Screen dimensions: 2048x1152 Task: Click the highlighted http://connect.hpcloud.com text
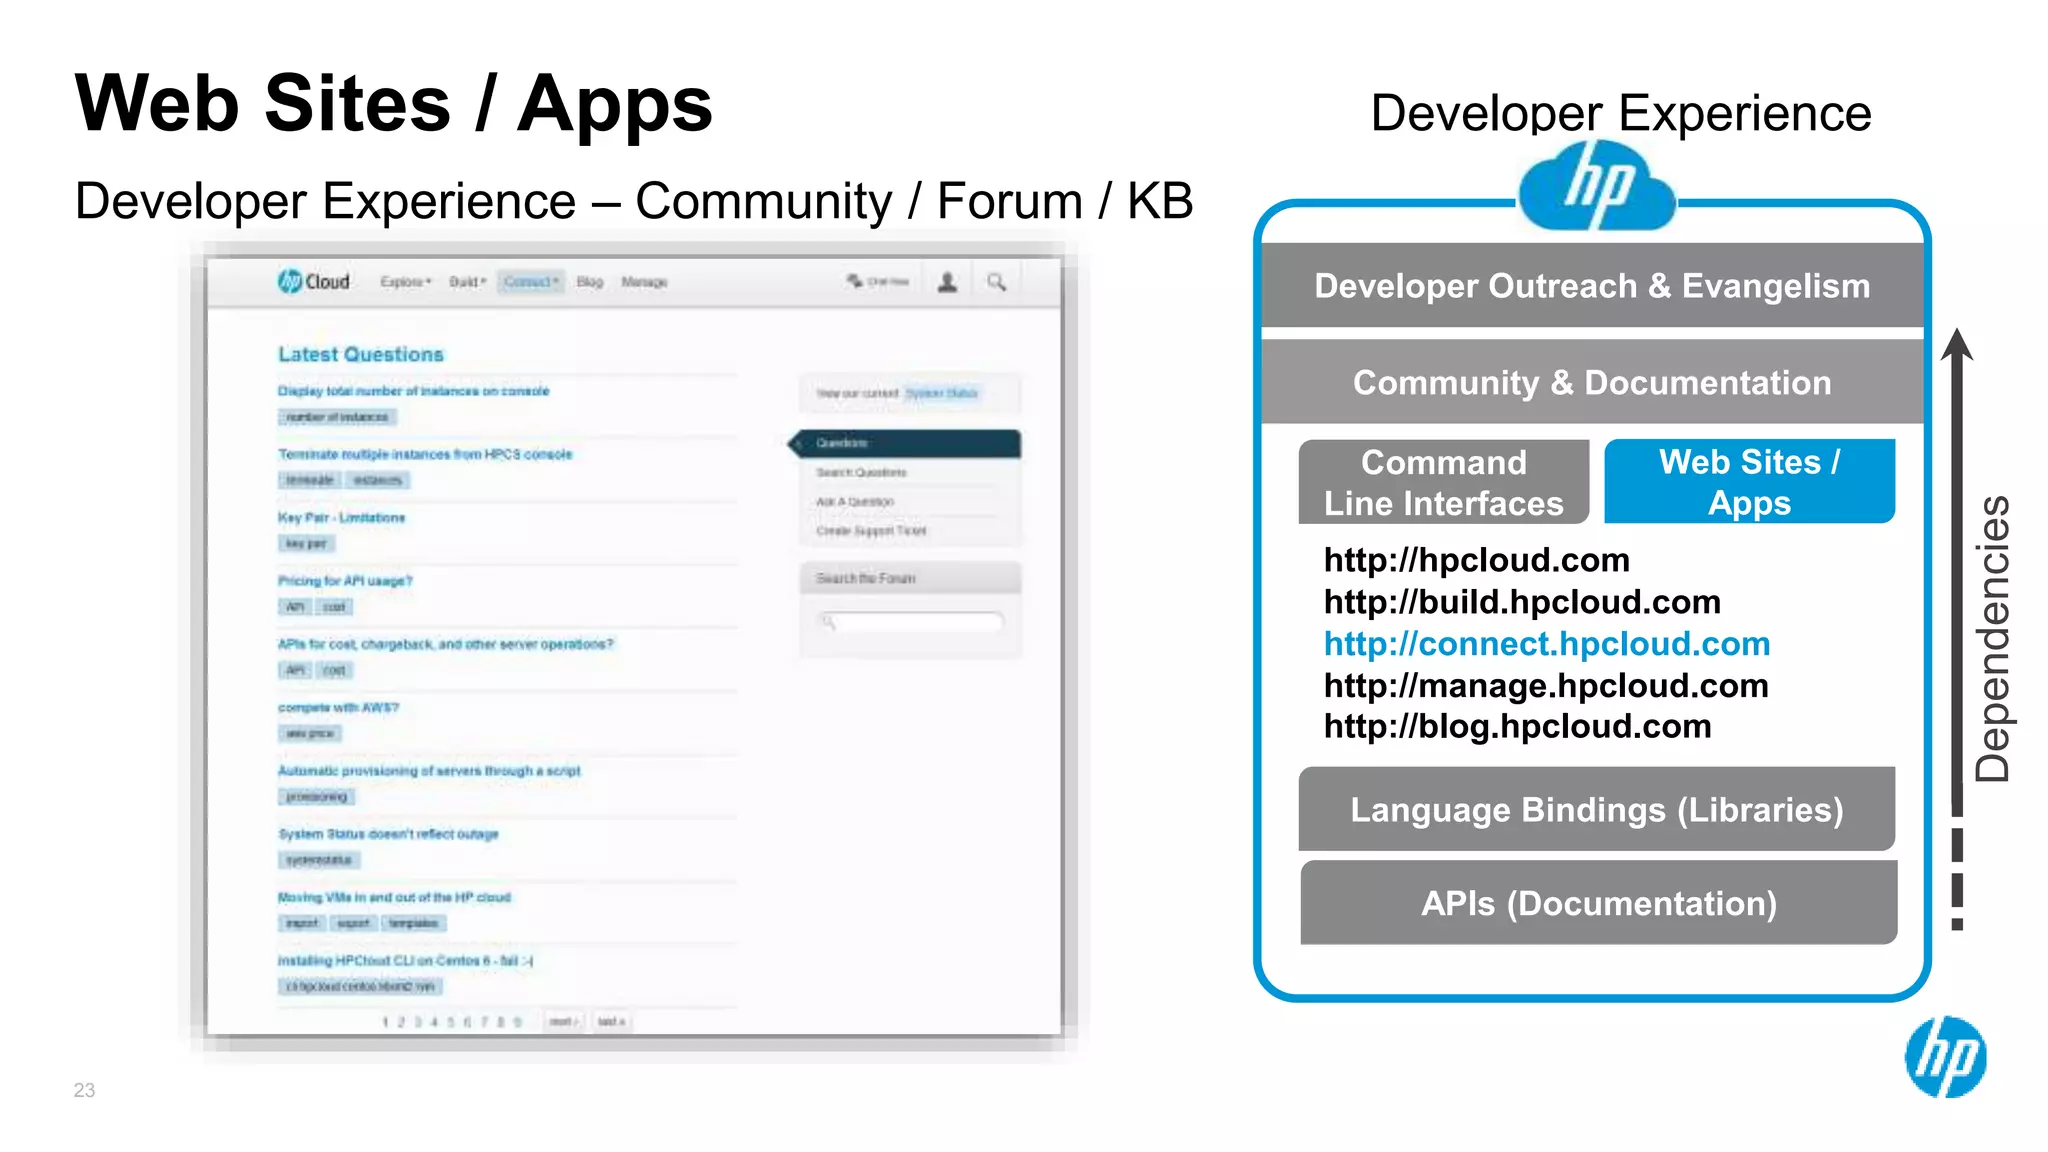click(x=1546, y=644)
